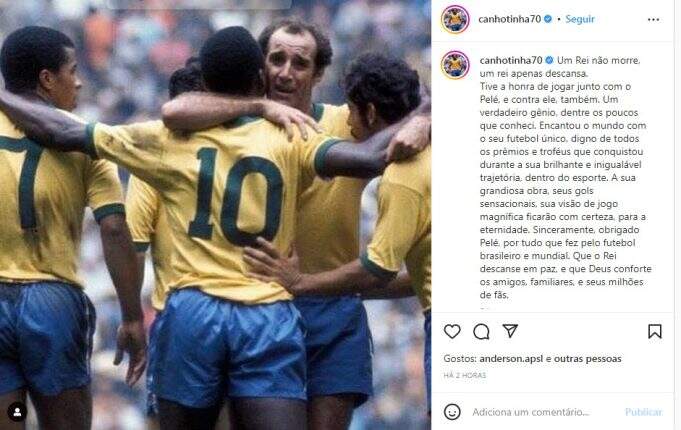
Task: Show tagged people icon on photo
Action: pyautogui.click(x=17, y=412)
